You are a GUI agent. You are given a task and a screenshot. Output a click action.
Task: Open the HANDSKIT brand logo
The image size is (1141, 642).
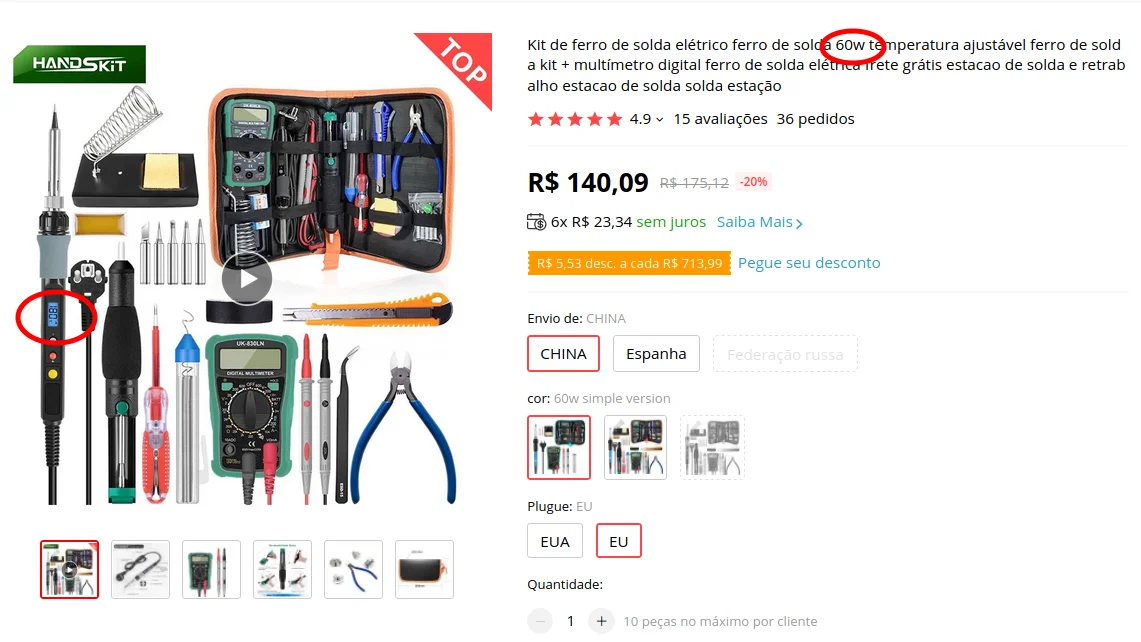tap(79, 64)
